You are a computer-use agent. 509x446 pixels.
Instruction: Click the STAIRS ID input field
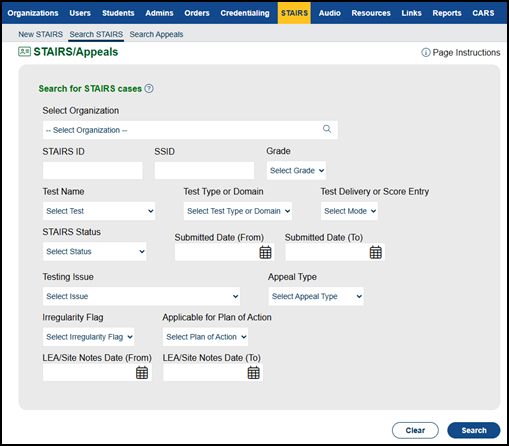[x=93, y=171]
